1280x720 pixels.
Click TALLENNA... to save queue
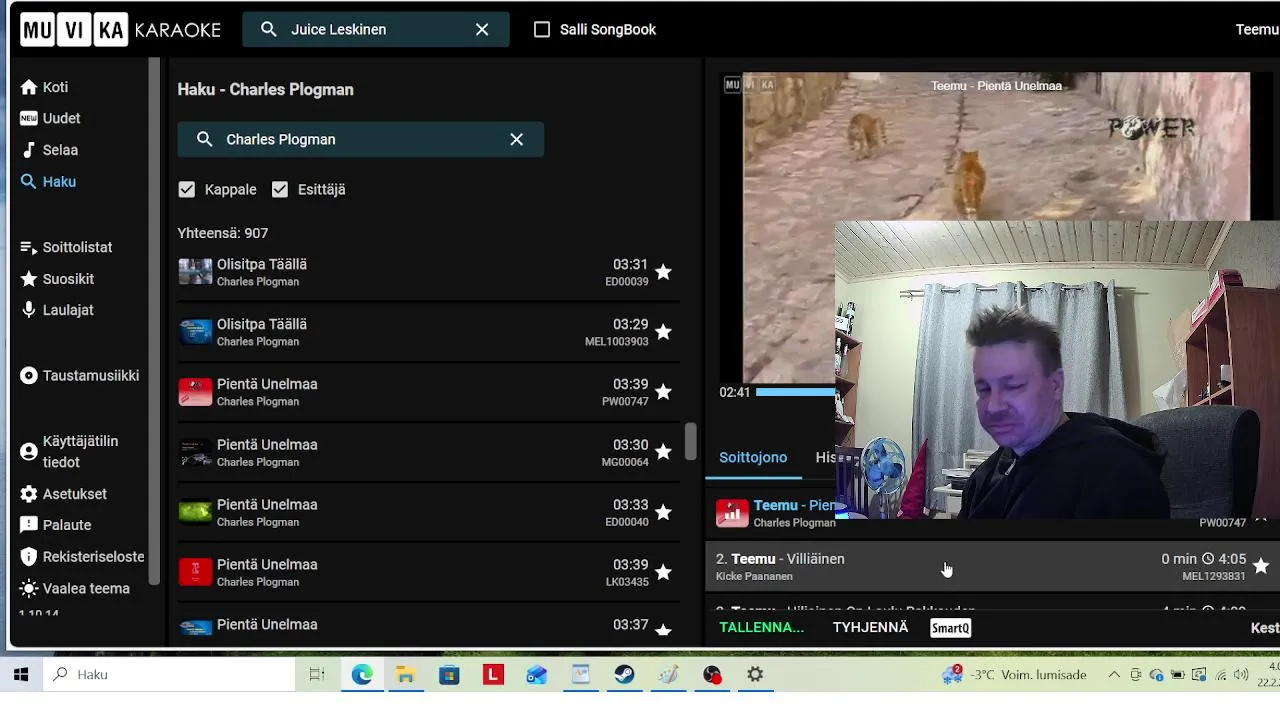[x=762, y=628]
